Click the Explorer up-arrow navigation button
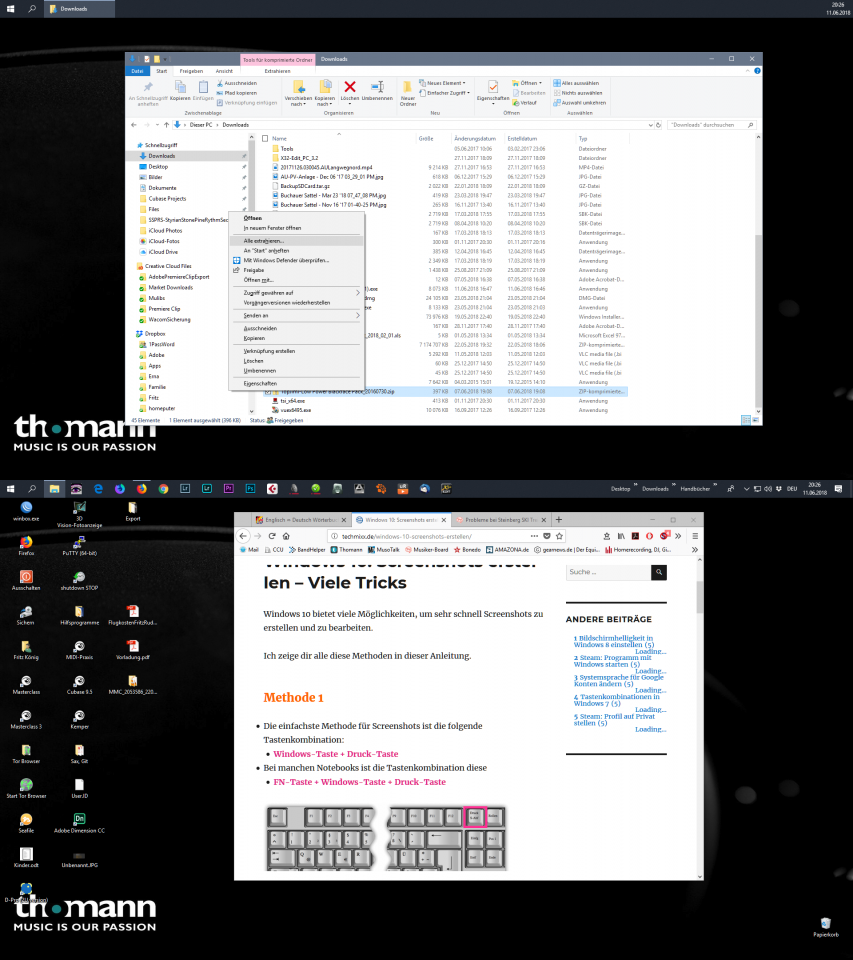The height and width of the screenshot is (960, 853). coord(166,125)
